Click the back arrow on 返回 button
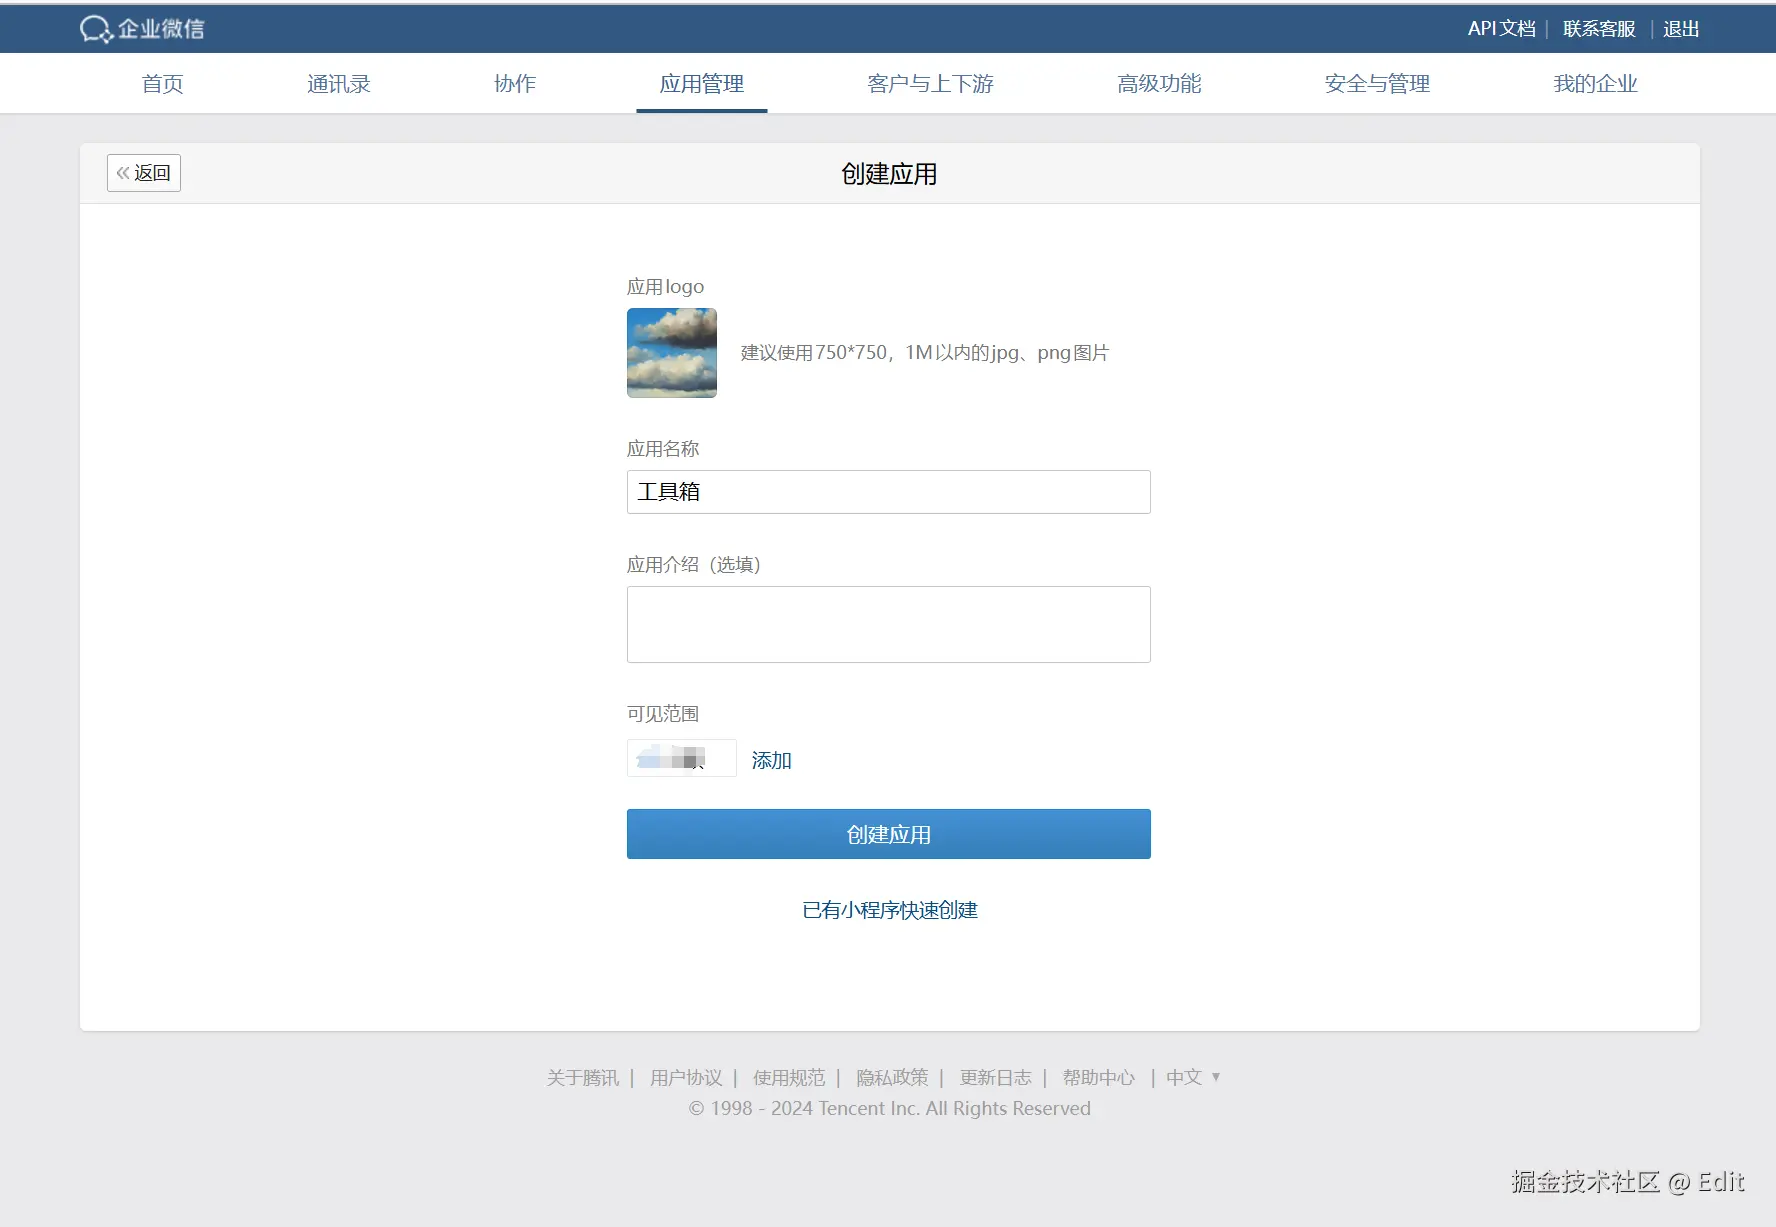 (124, 172)
